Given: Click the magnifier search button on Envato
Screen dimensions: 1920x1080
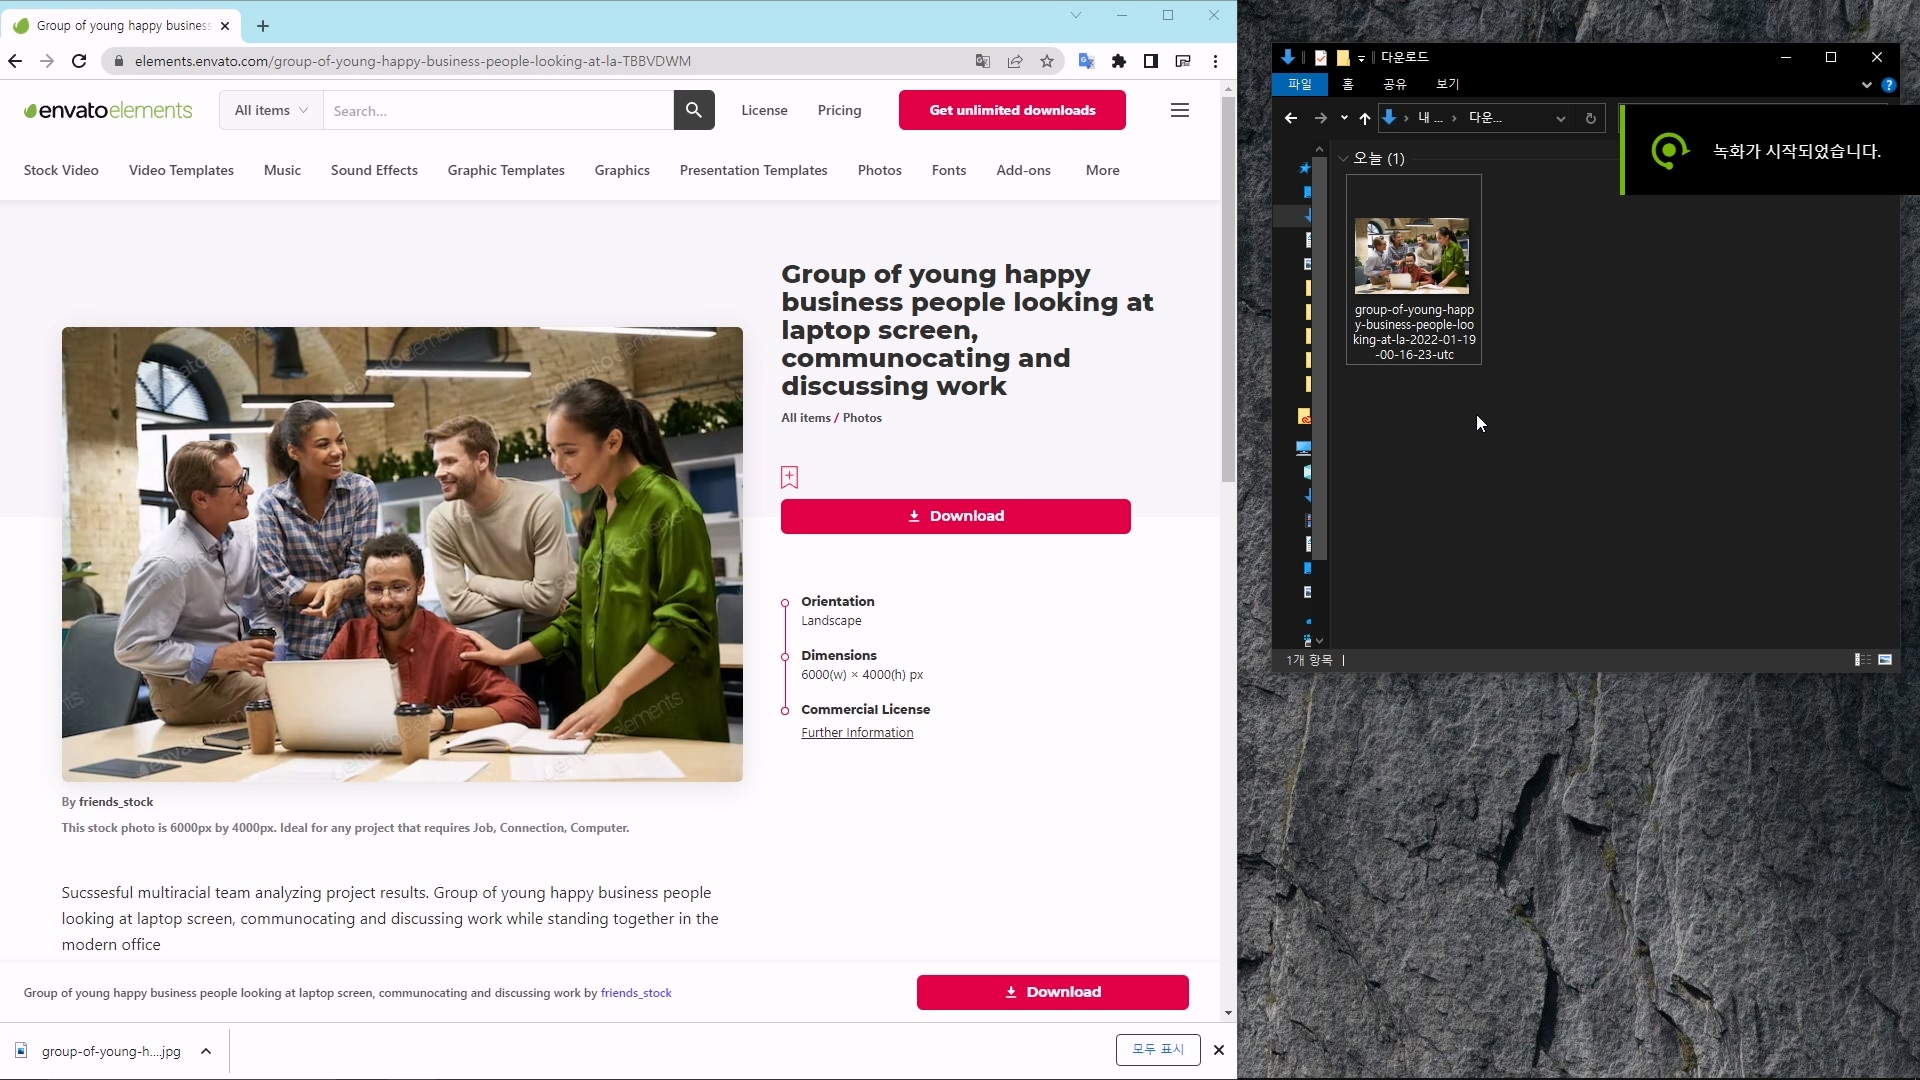Looking at the screenshot, I should 694,110.
